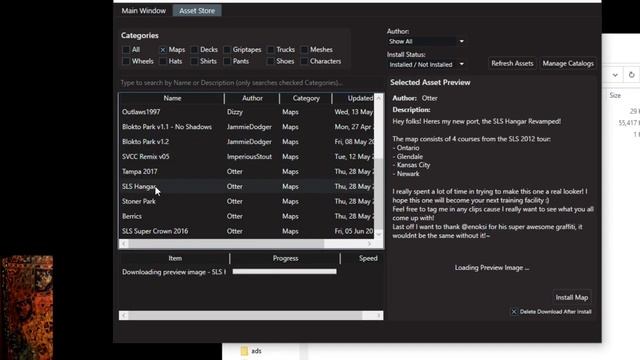
Task: Click the Item column header in downloads
Action: [175, 258]
